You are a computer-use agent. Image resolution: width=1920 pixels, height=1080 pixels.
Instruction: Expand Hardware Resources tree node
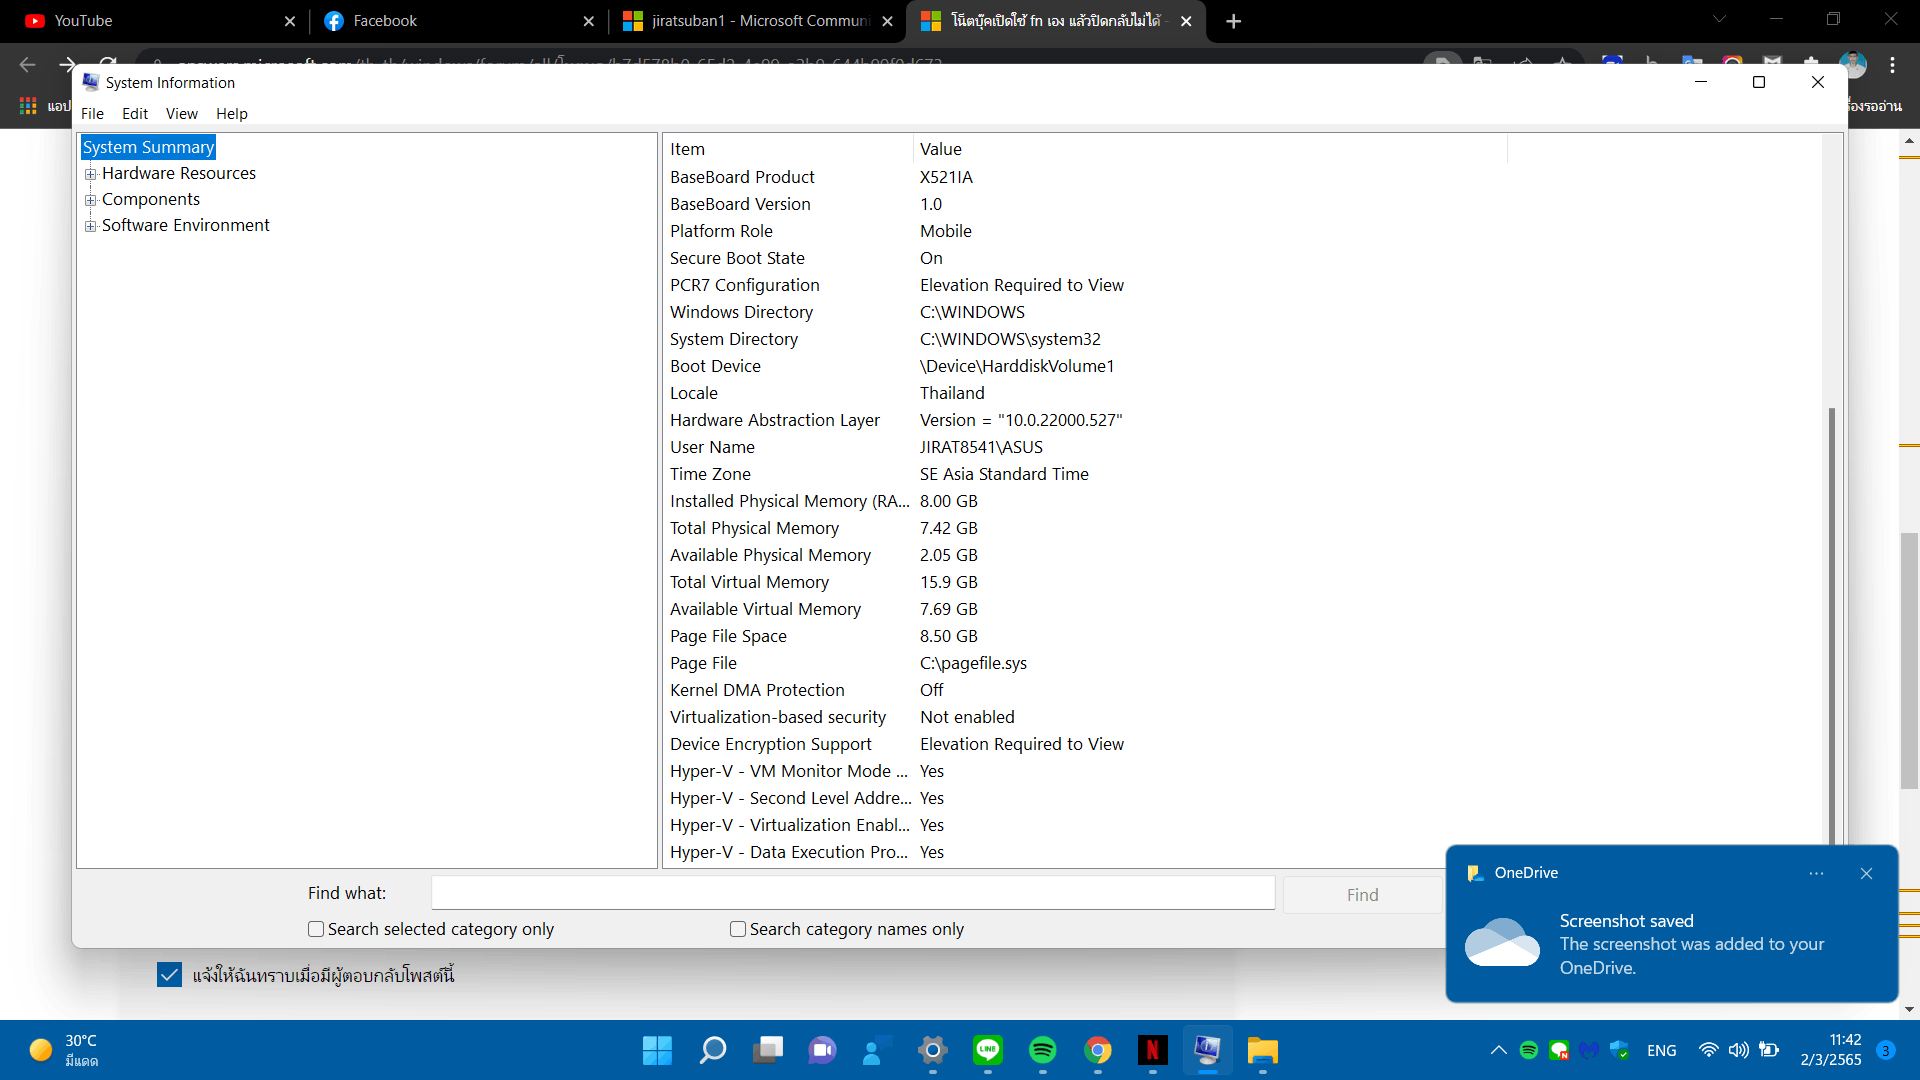coord(91,174)
